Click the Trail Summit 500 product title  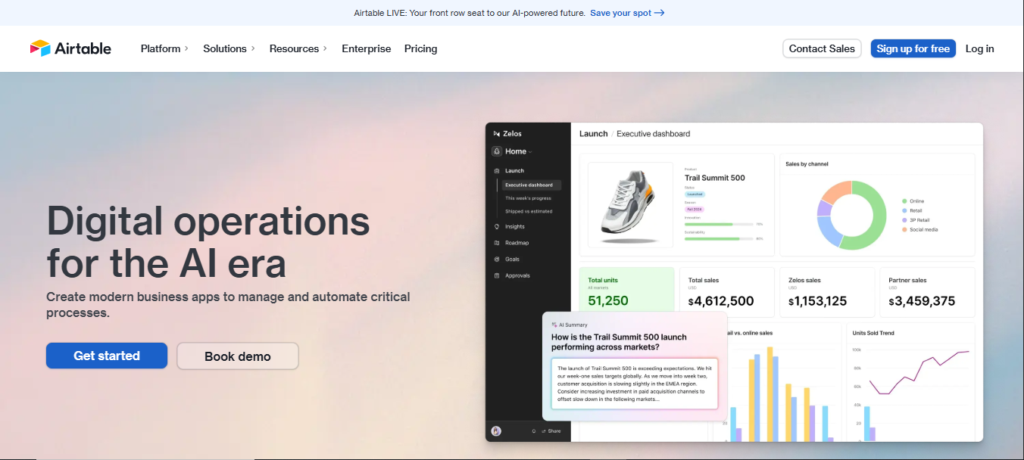click(714, 178)
